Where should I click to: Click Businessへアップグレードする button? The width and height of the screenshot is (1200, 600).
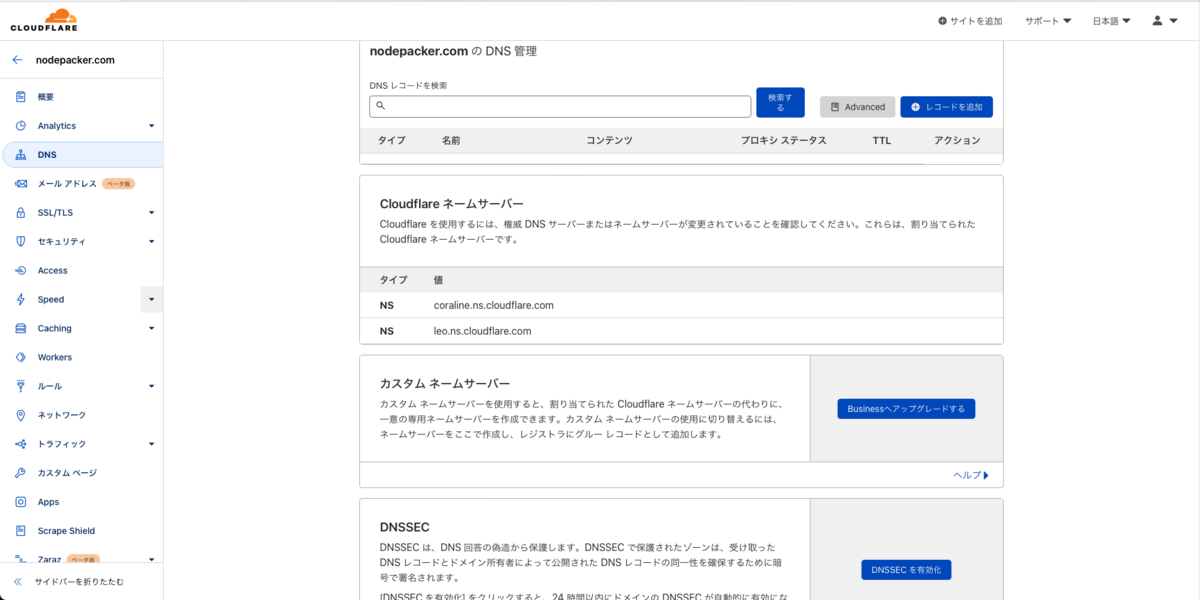coord(906,409)
